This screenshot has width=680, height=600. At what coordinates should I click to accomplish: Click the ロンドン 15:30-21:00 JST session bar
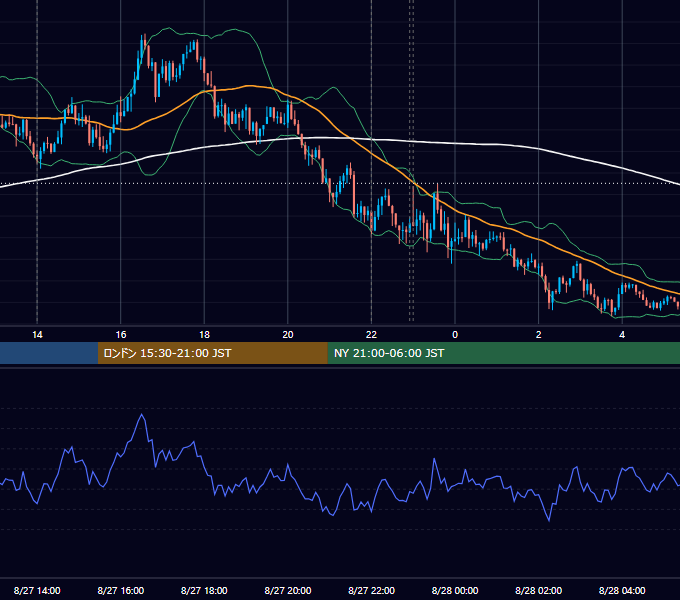point(212,353)
